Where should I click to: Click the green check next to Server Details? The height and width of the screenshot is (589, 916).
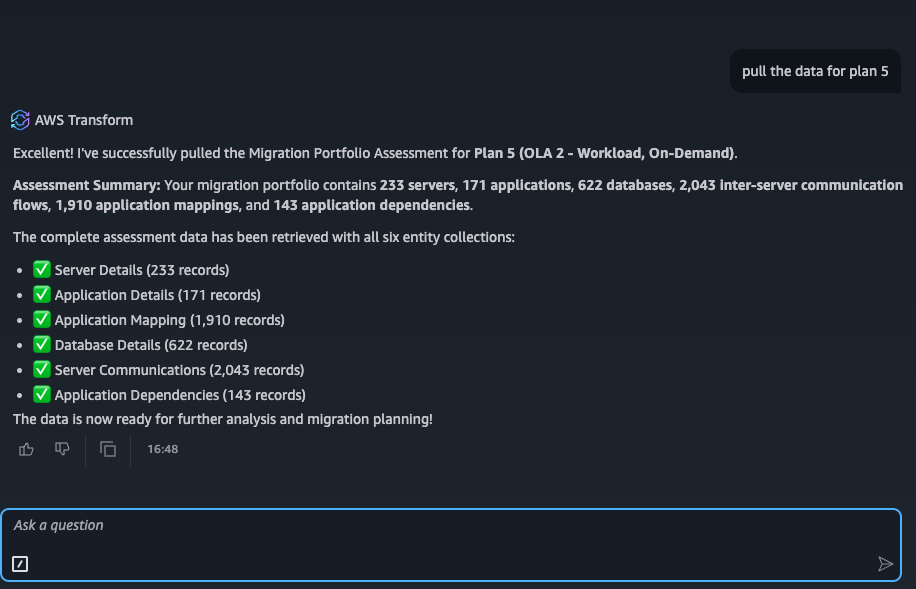(x=41, y=269)
